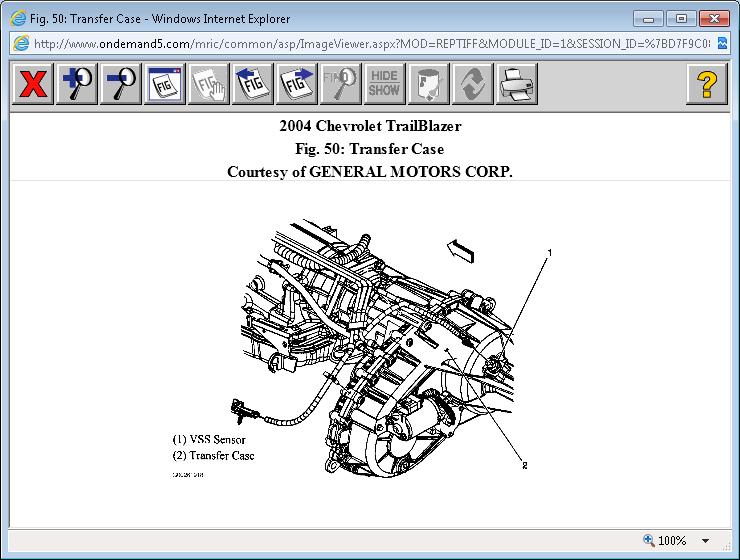740x560 pixels.
Task: Click the 100% zoom level button
Action: [x=666, y=541]
